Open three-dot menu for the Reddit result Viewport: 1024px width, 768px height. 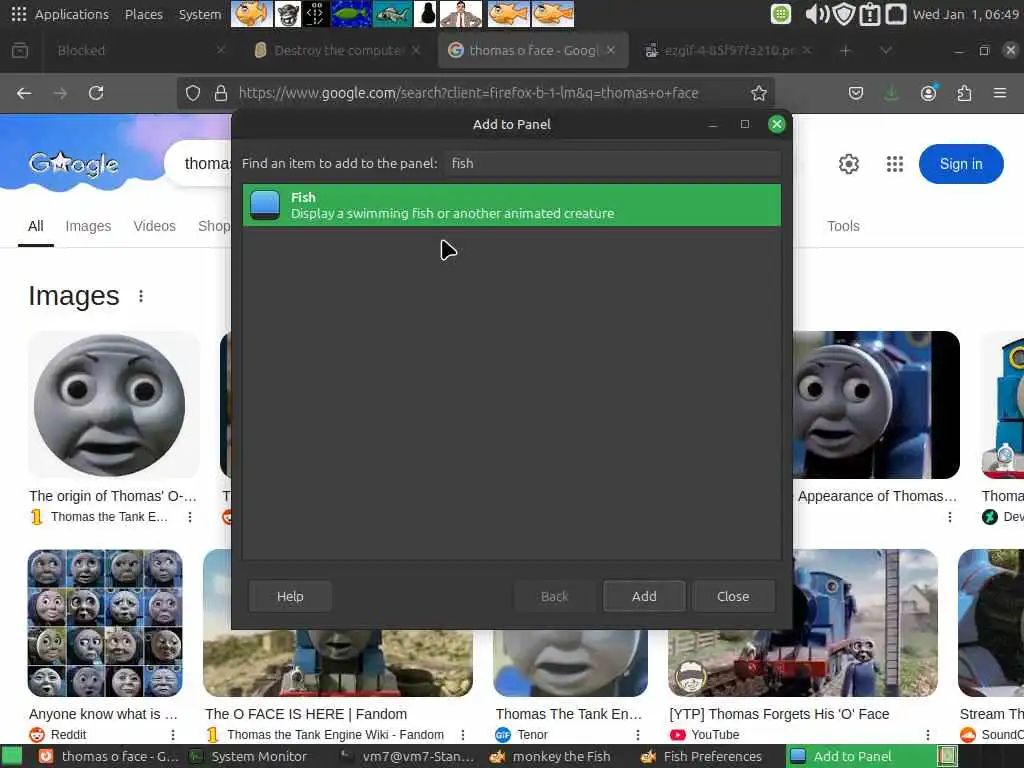173,735
